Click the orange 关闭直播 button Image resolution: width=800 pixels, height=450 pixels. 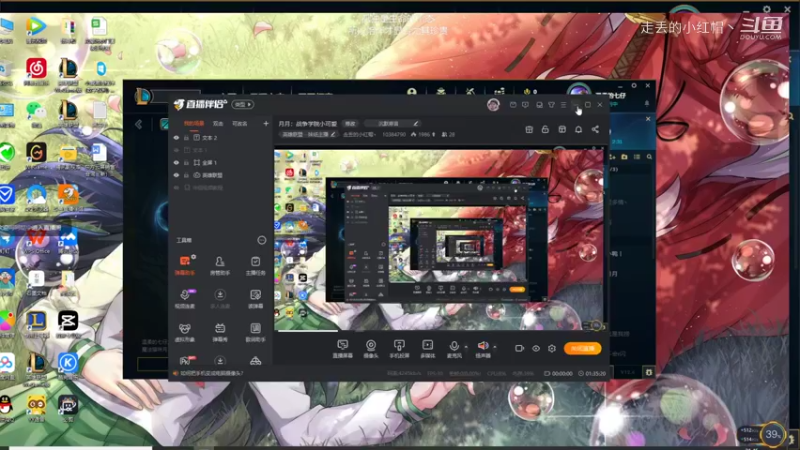coord(583,348)
